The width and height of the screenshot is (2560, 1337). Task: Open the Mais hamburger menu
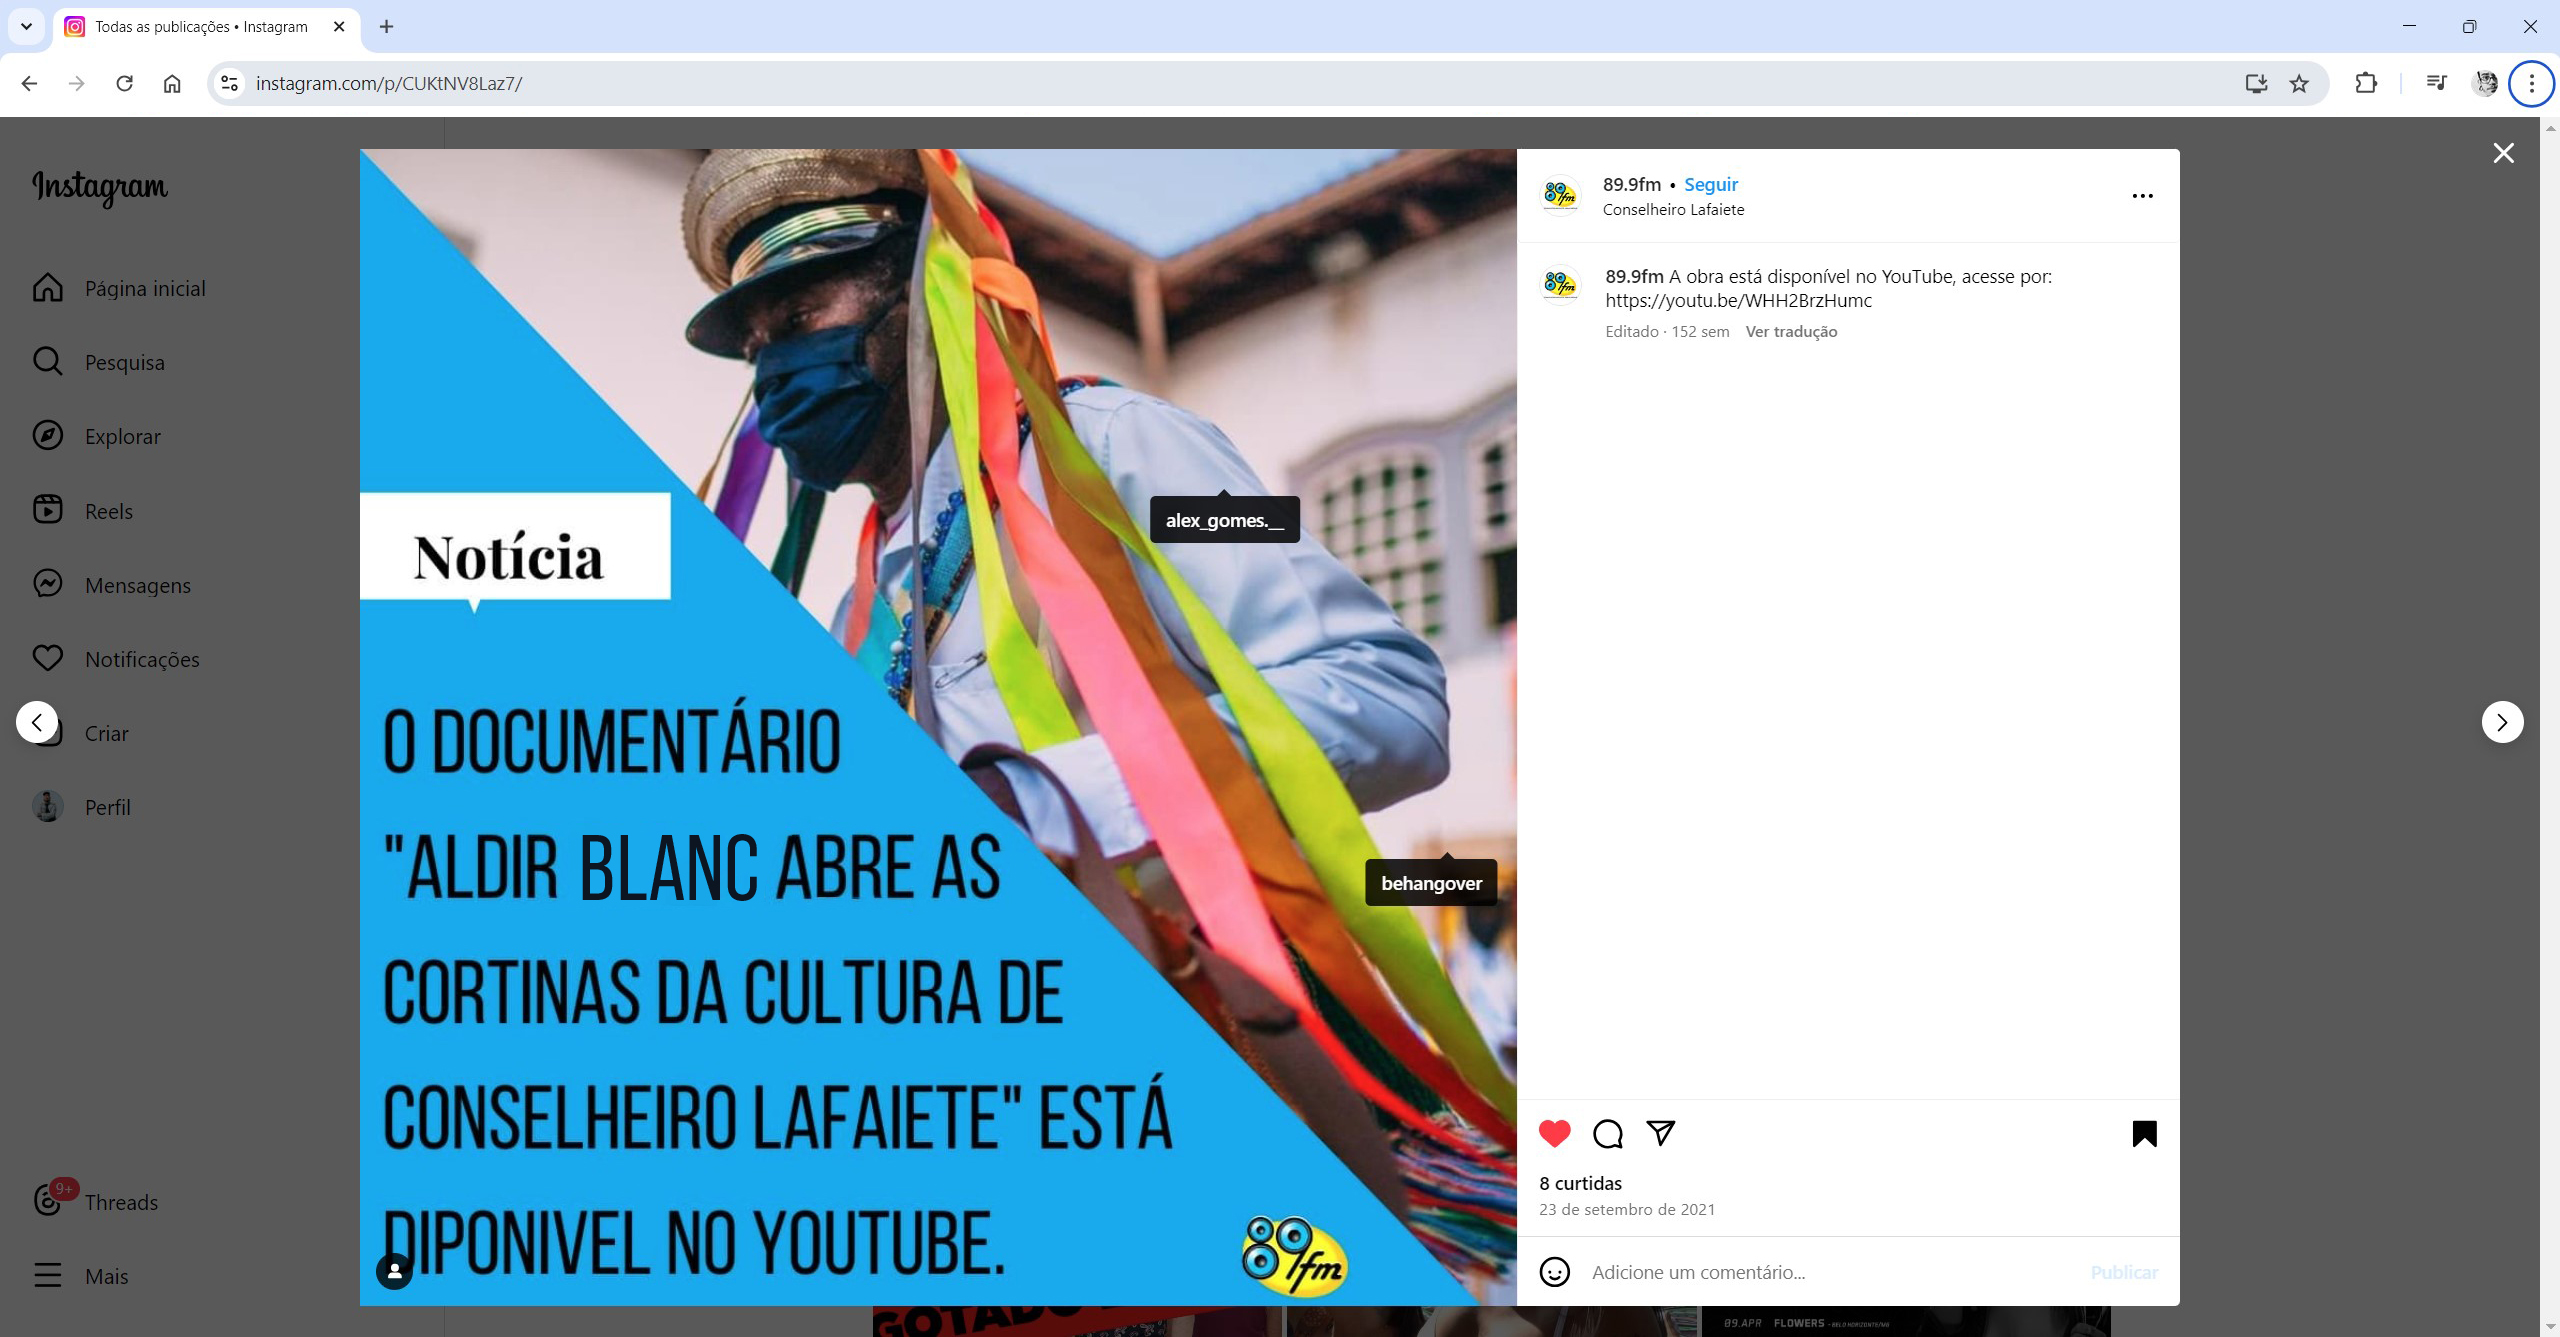(47, 1275)
